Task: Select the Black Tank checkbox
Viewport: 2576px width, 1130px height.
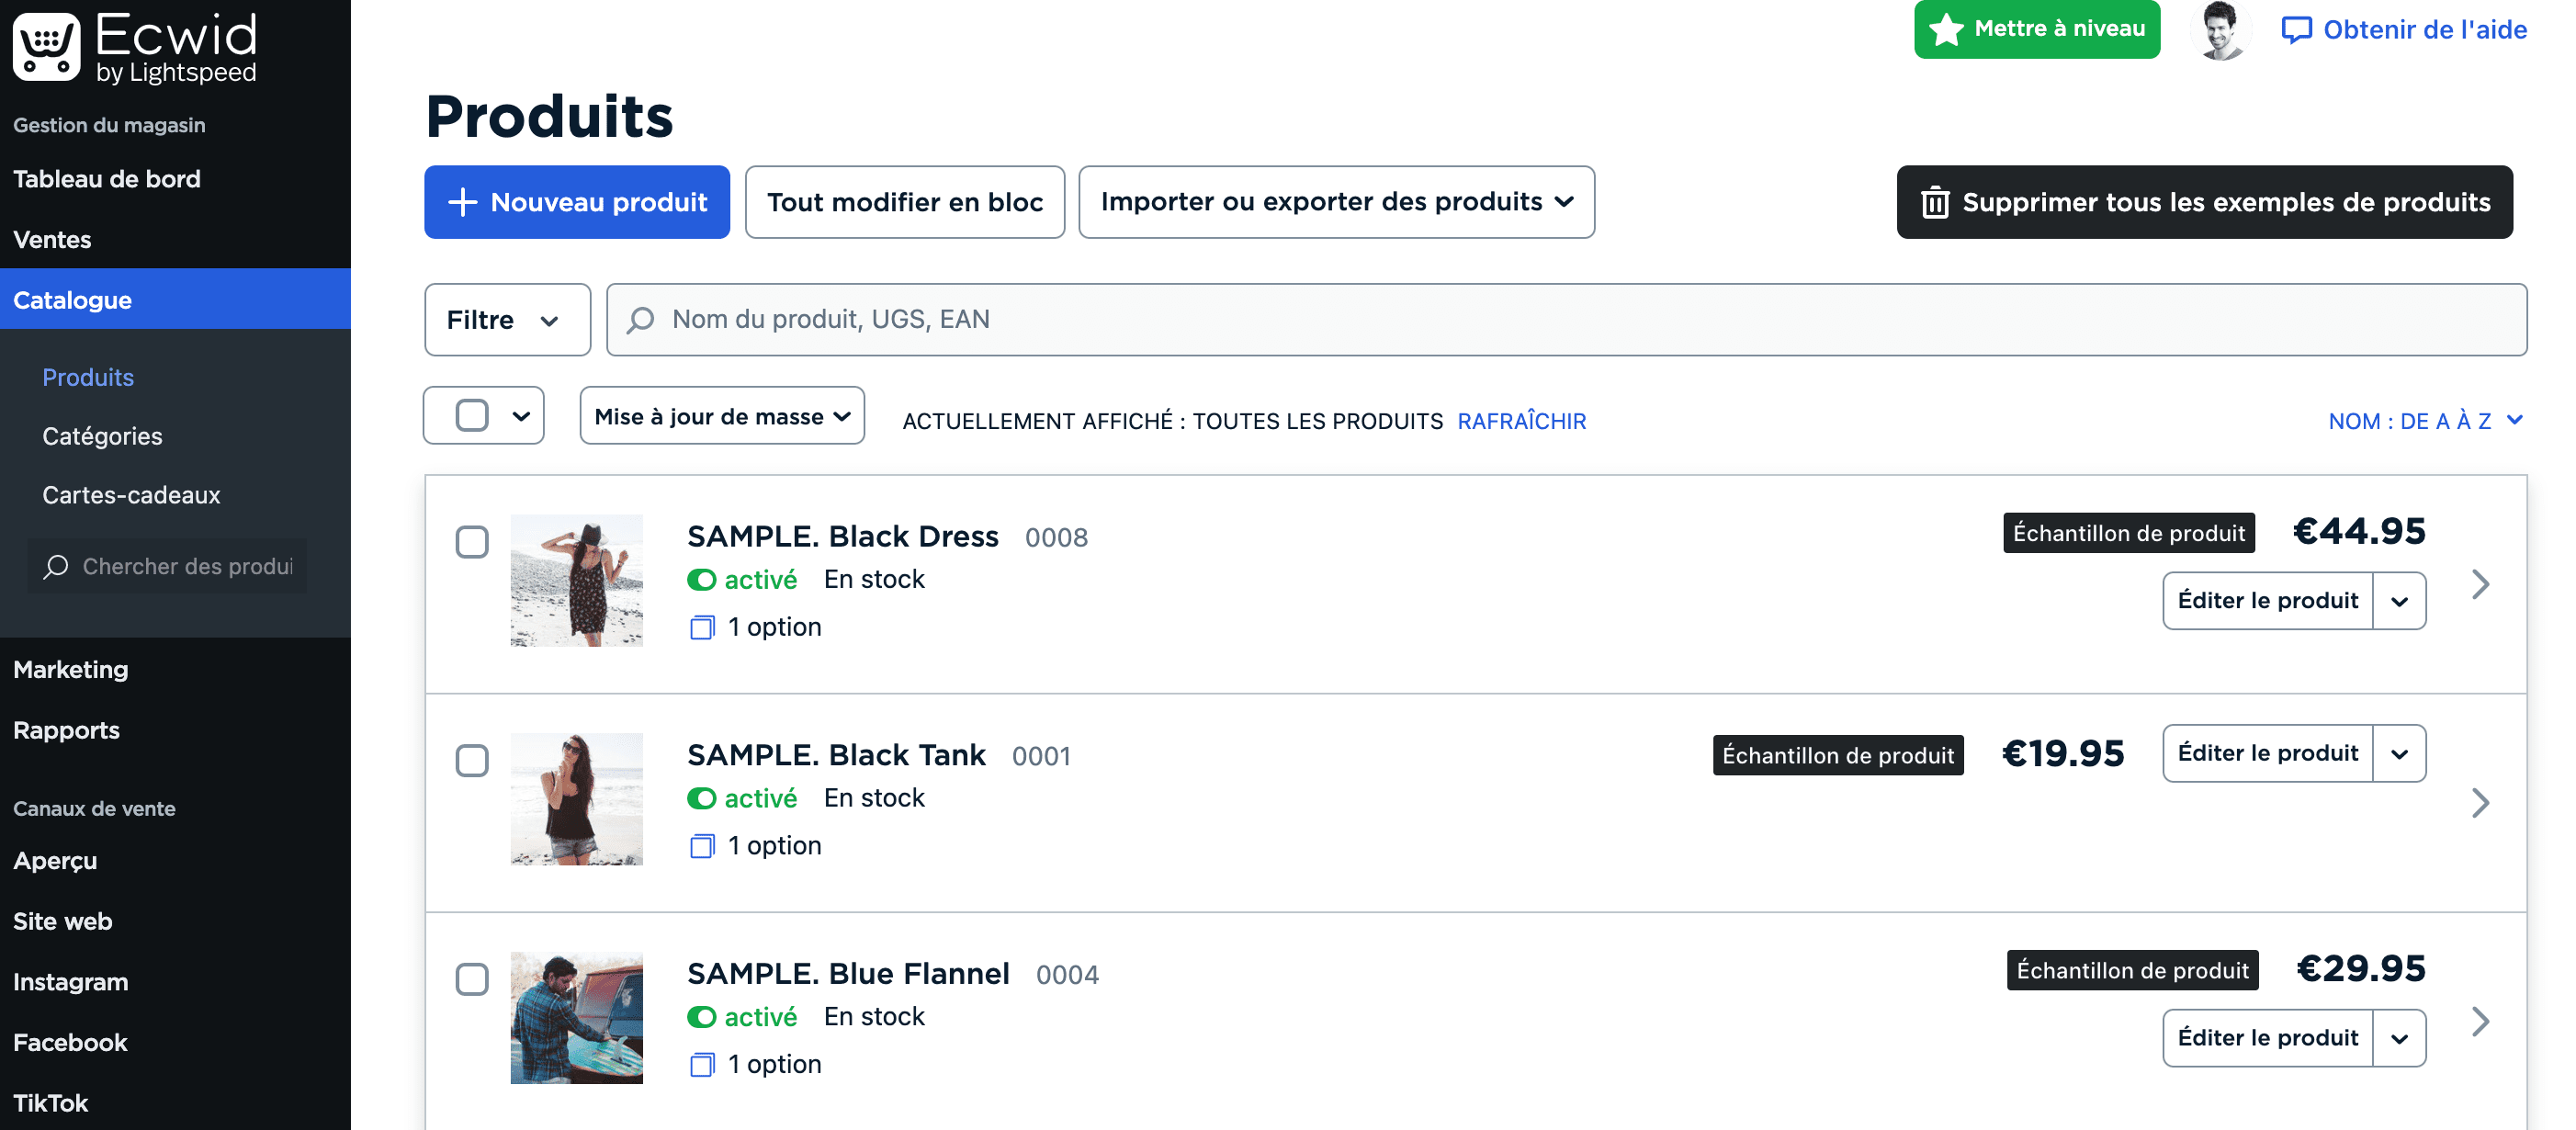Action: [472, 761]
